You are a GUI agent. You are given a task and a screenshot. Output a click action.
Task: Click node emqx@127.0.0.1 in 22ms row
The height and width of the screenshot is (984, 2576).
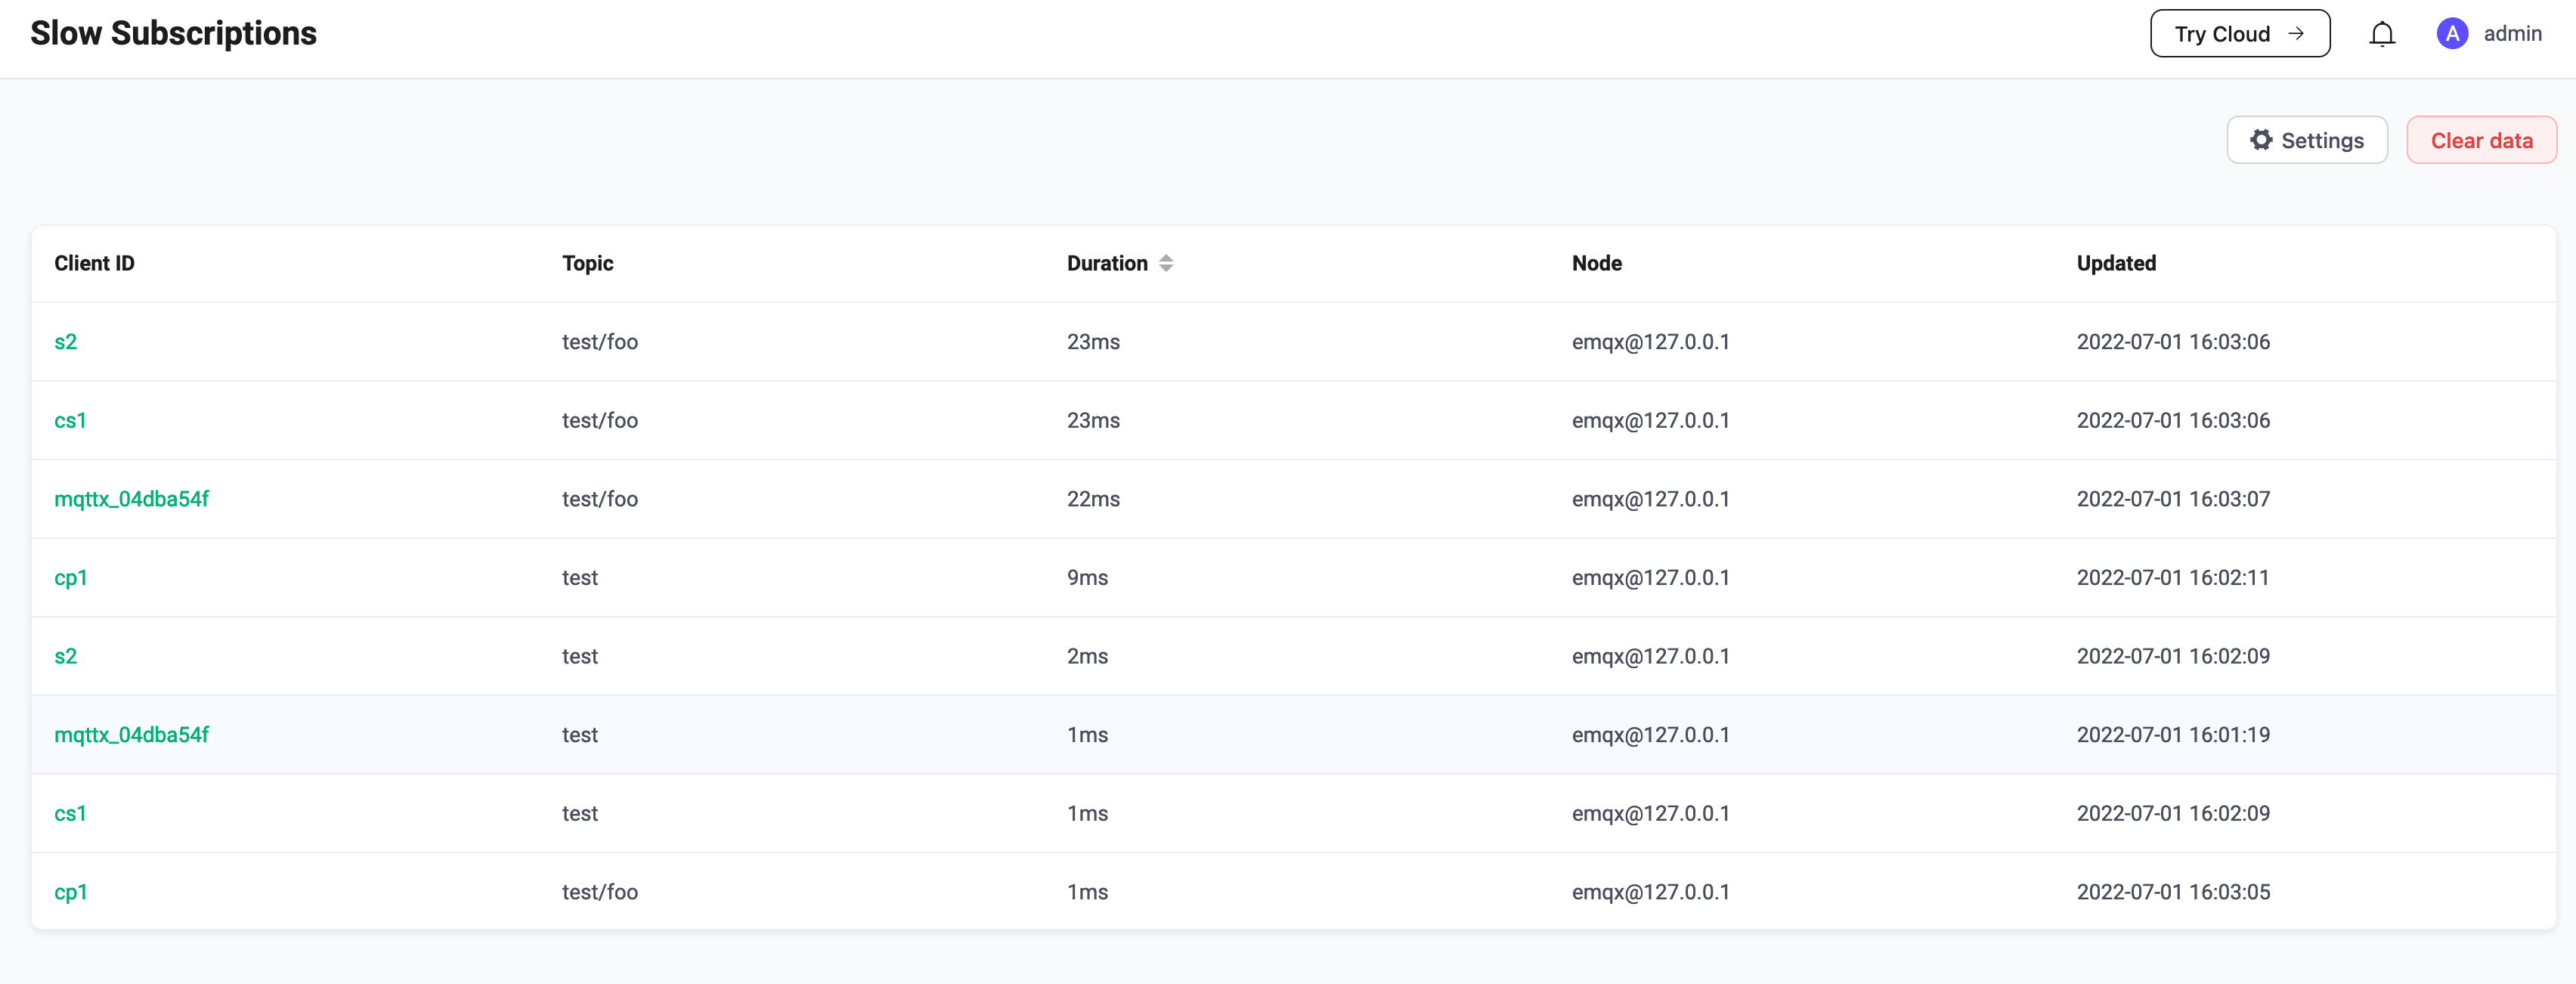[x=1650, y=499]
